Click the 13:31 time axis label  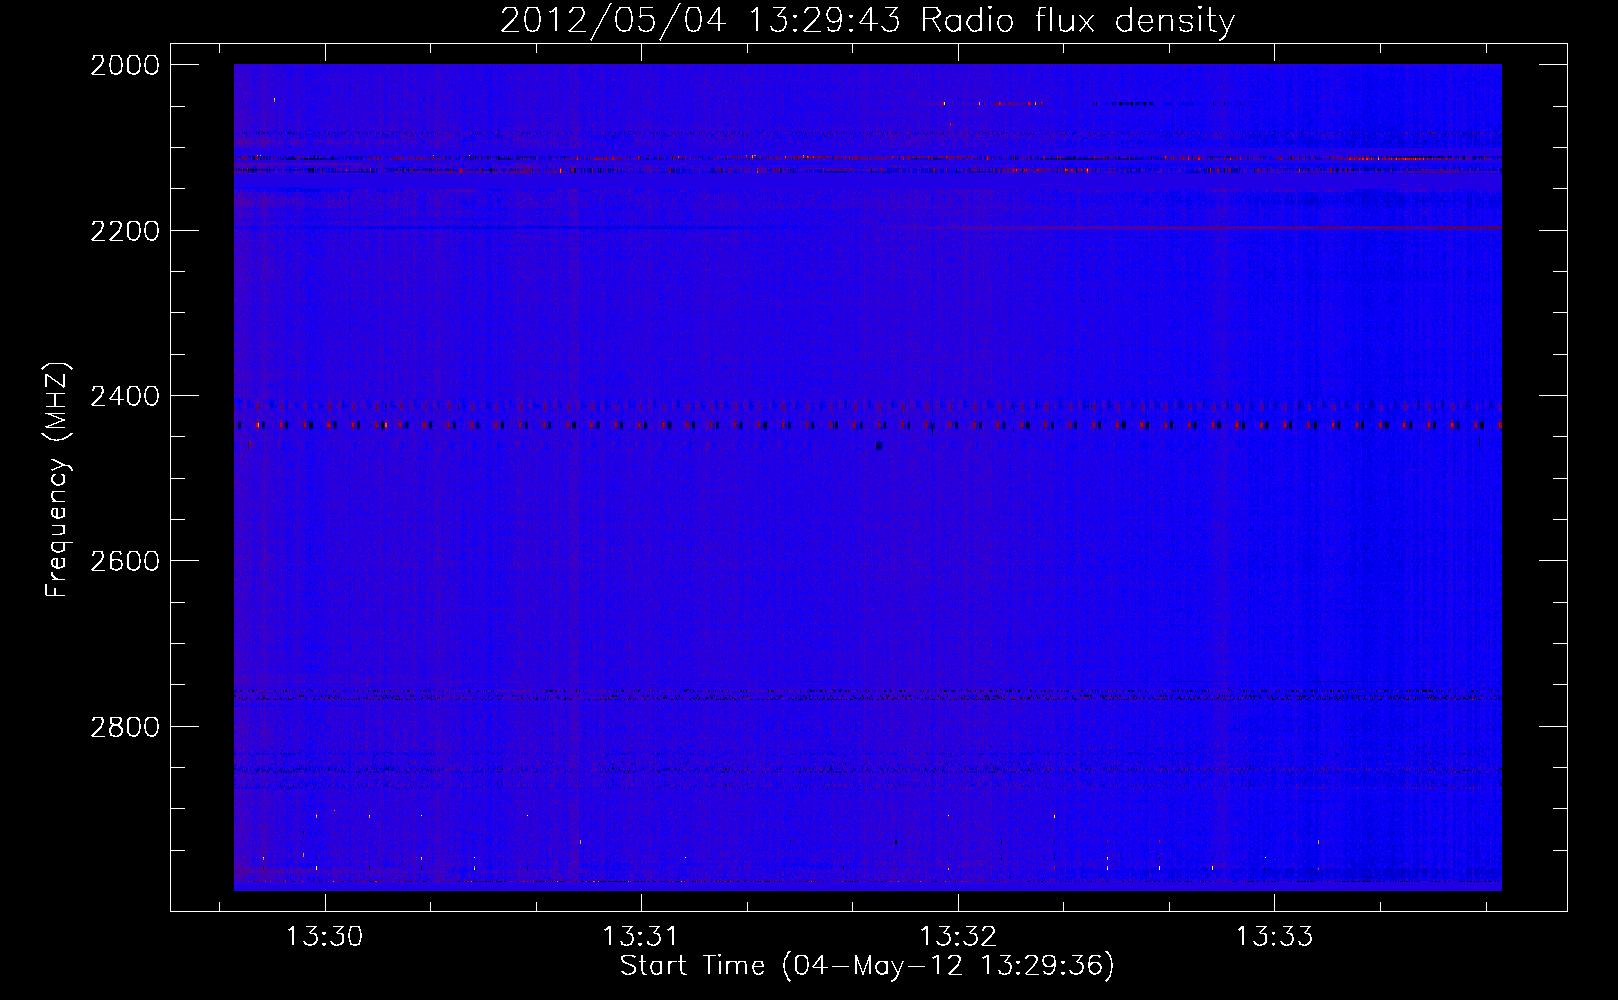641,937
